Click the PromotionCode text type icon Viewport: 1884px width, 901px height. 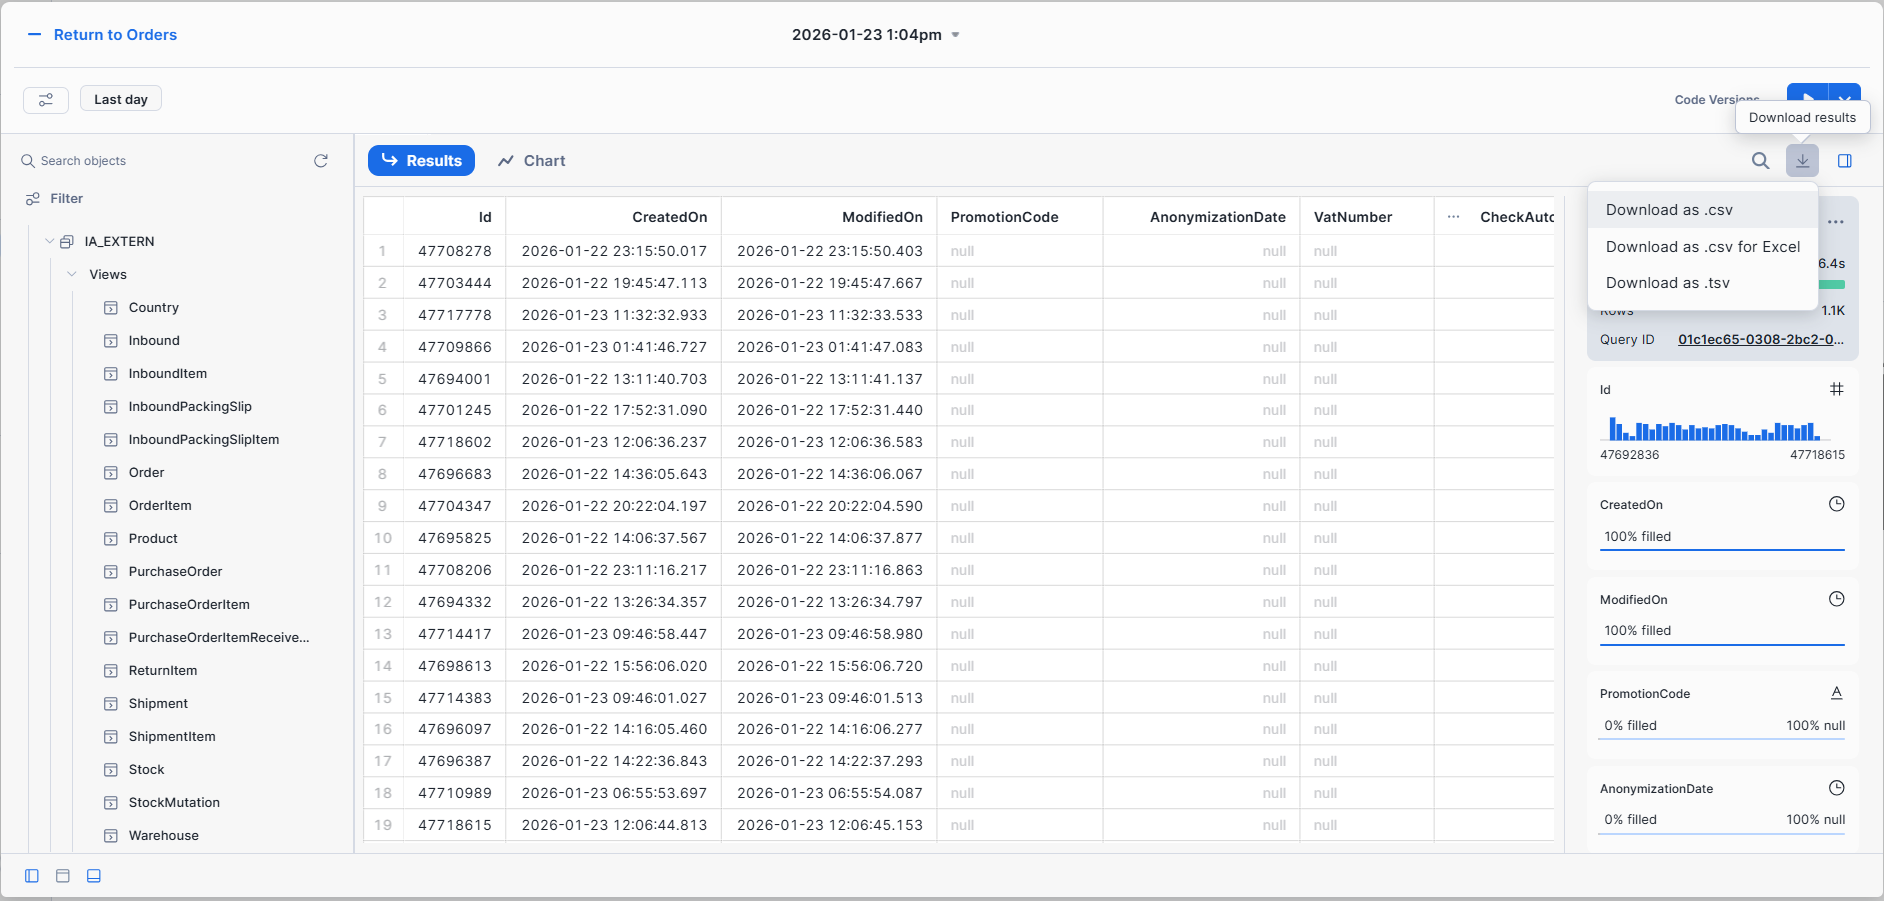click(x=1836, y=693)
